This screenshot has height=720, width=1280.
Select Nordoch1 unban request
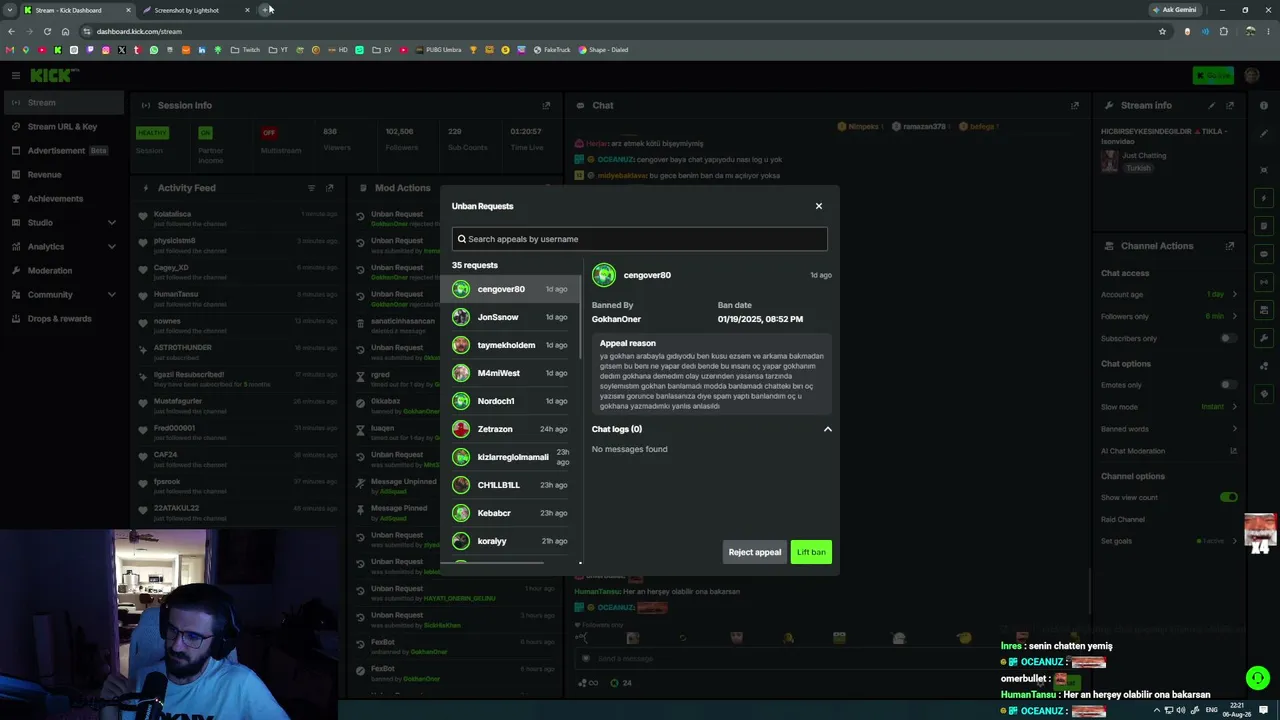[510, 401]
